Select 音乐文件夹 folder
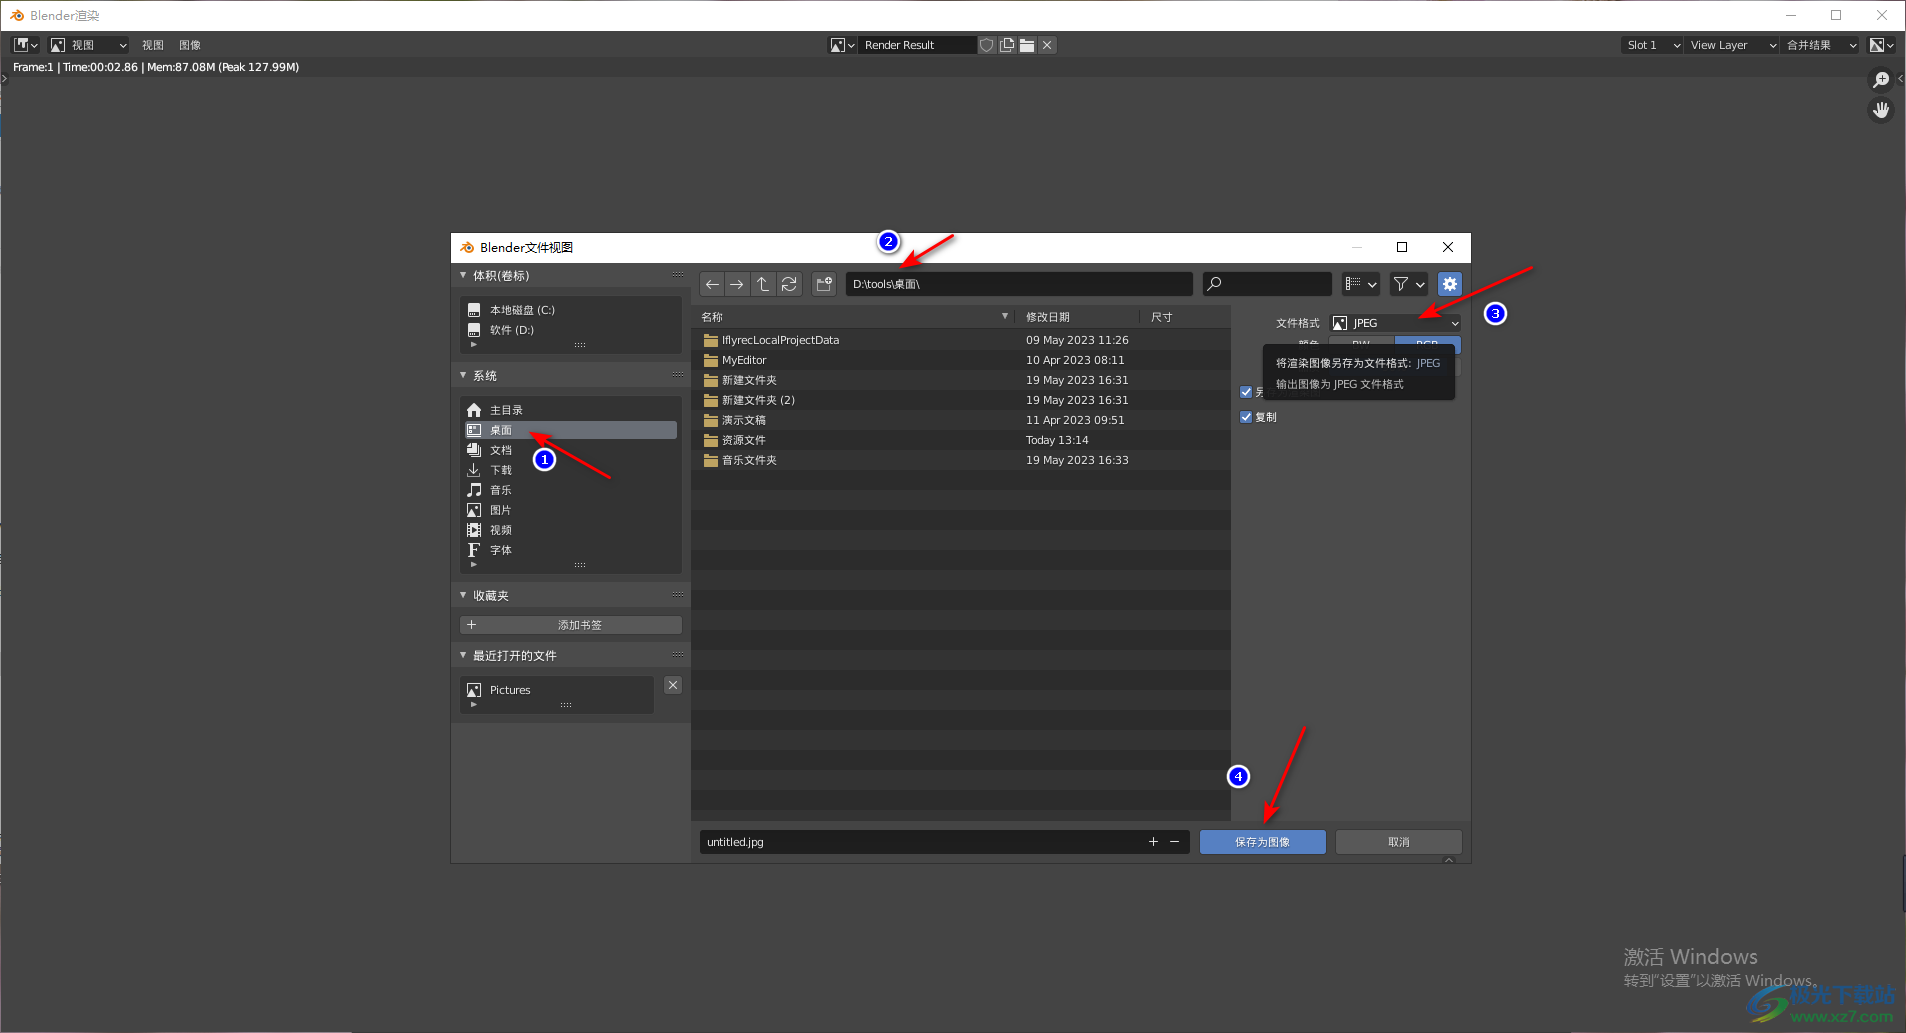 [961, 460]
